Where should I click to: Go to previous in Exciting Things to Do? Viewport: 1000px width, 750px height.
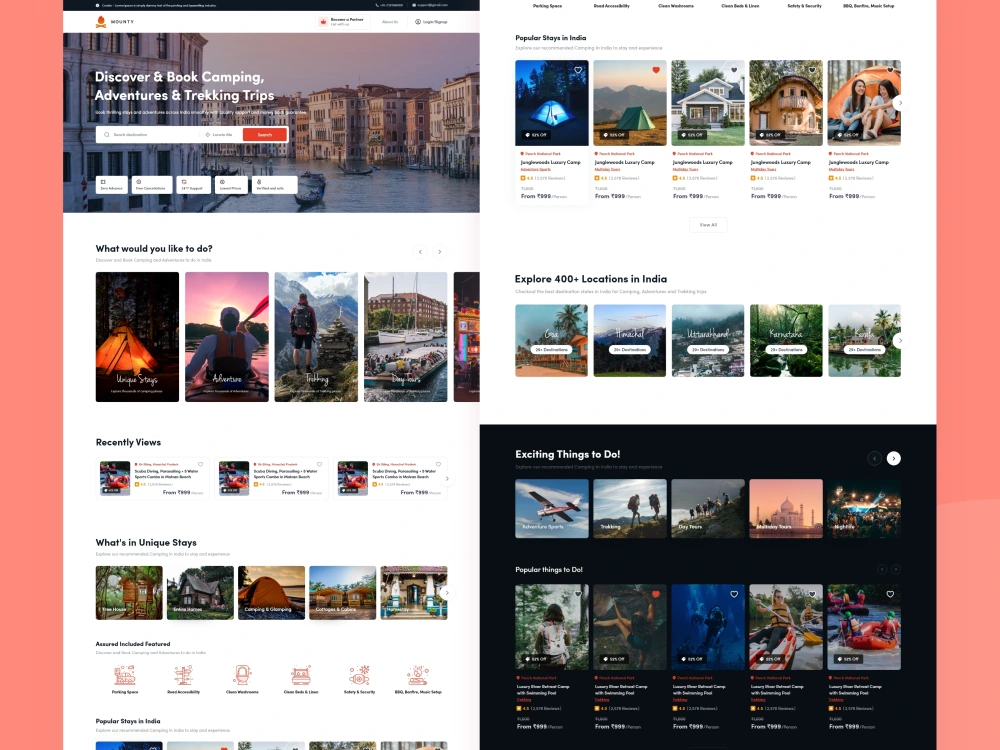click(874, 458)
